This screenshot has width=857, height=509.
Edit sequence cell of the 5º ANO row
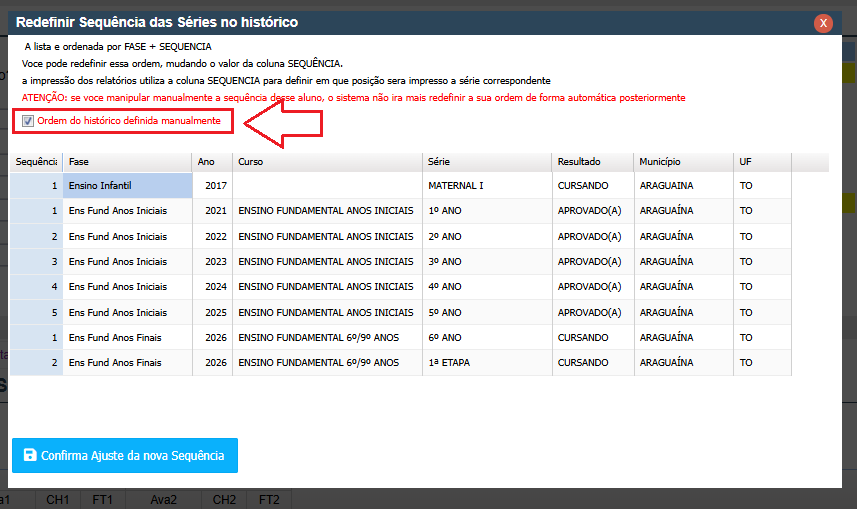click(37, 312)
